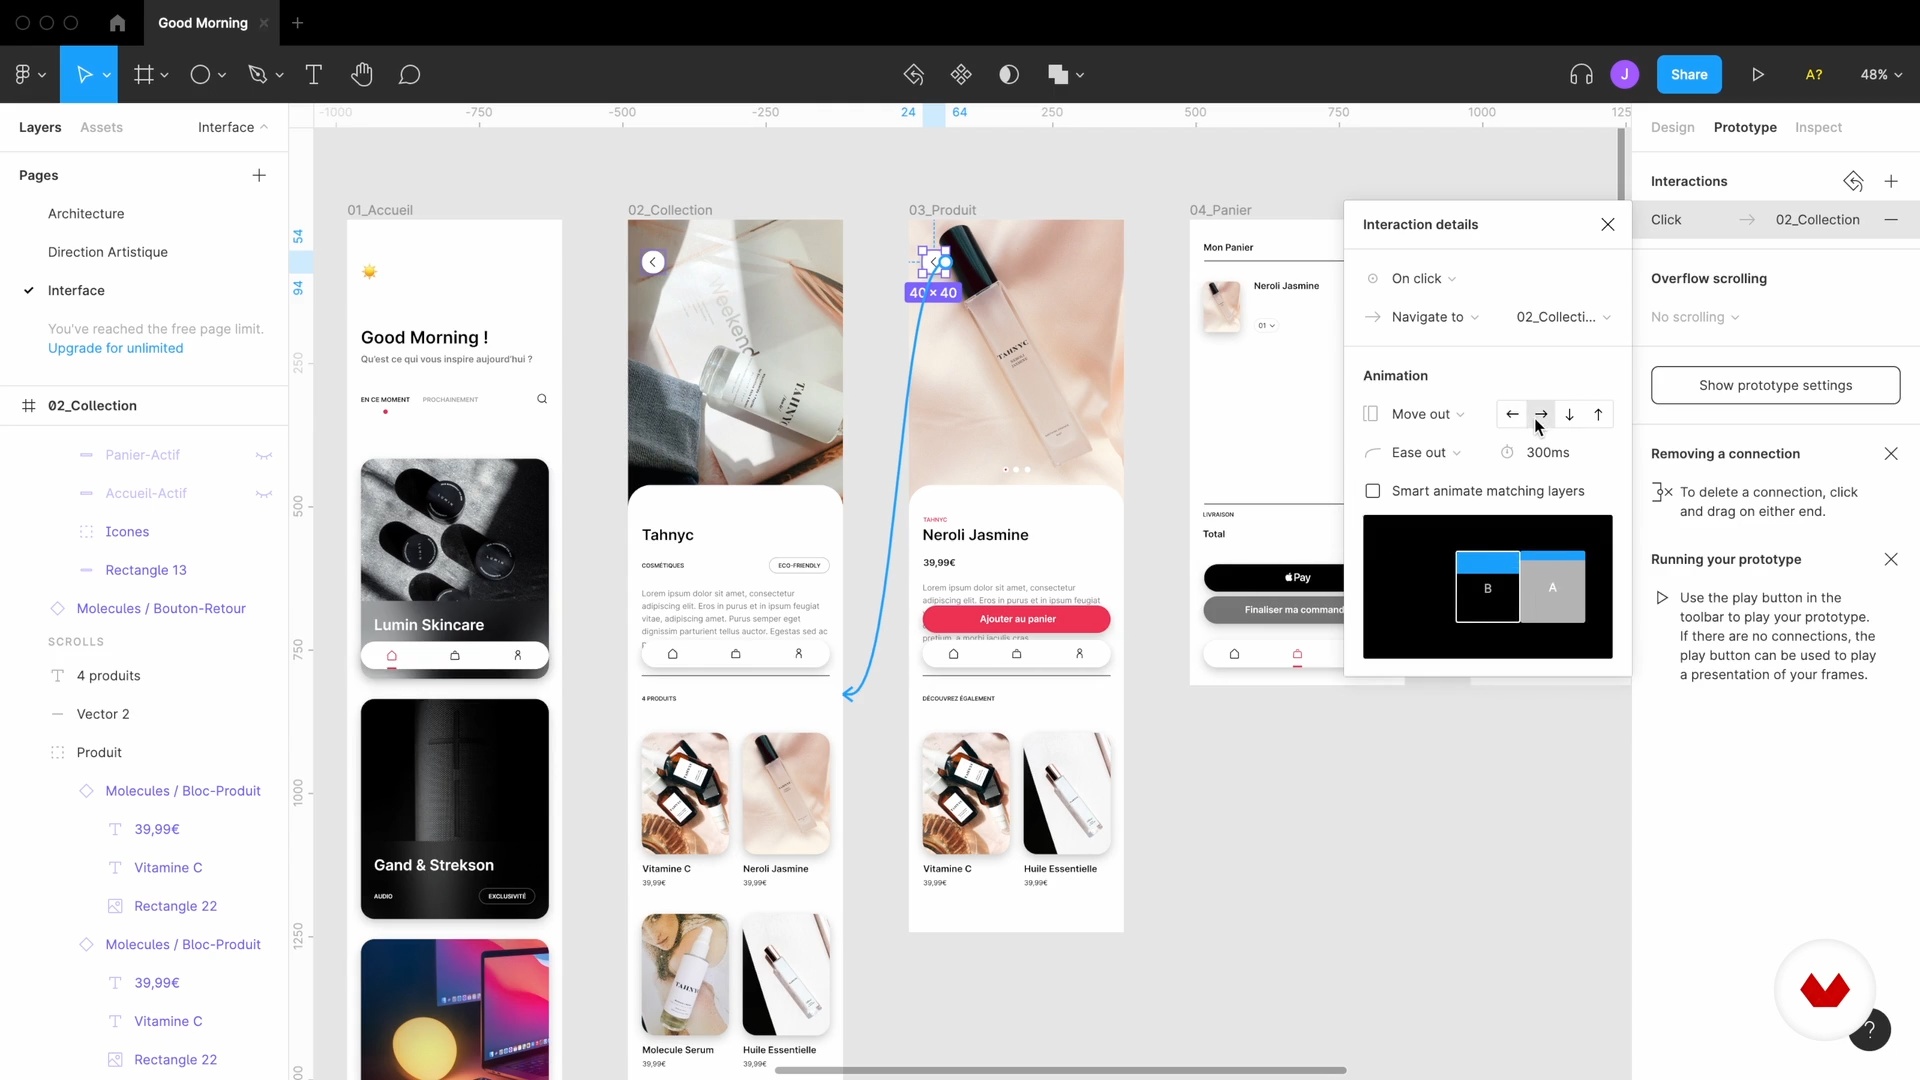This screenshot has width=1920, height=1080.
Task: Click the Reset instance icon in toolbar
Action: 913,74
